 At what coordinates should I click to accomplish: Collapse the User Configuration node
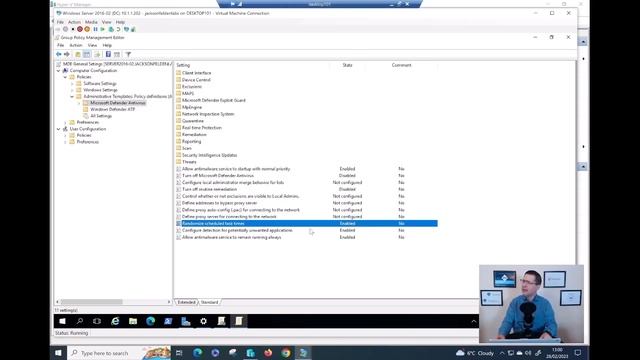point(58,129)
